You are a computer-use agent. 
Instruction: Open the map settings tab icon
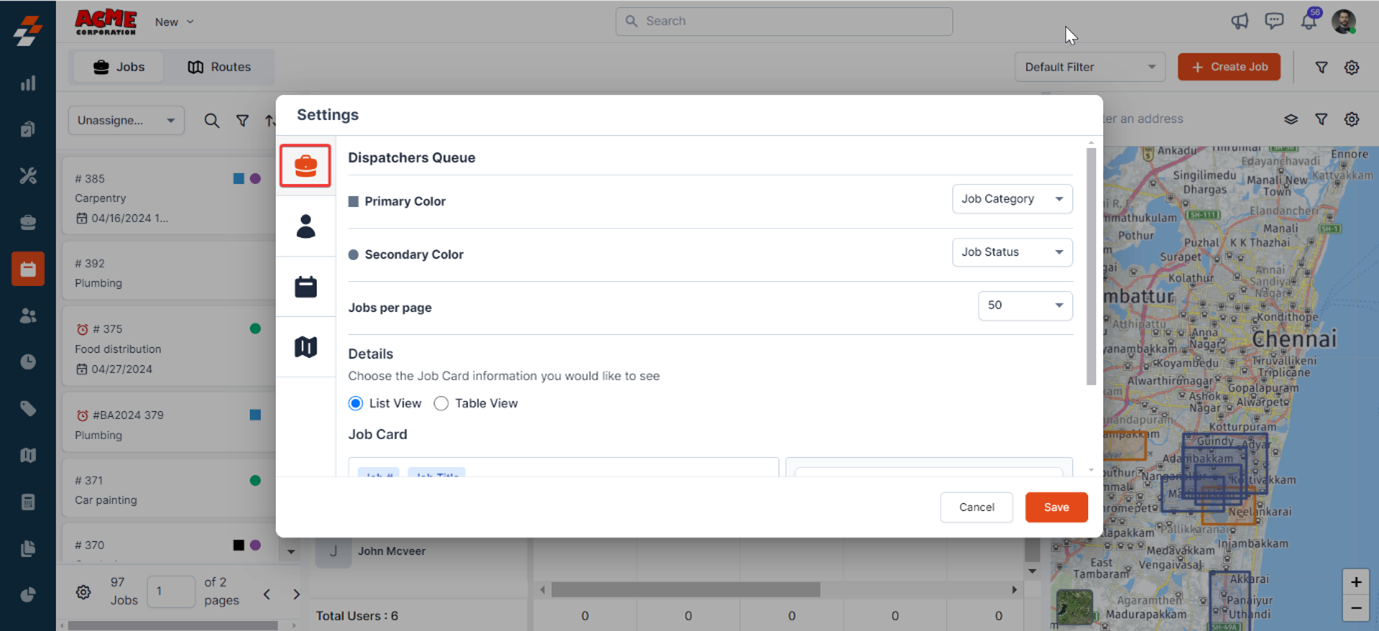(x=306, y=347)
